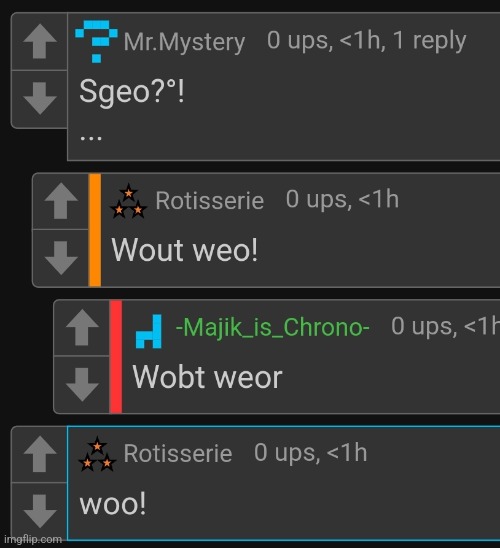Viewport: 500px width, 548px height.
Task: Open Rotisserie's profile from "woo!" comment
Action: tap(178, 454)
